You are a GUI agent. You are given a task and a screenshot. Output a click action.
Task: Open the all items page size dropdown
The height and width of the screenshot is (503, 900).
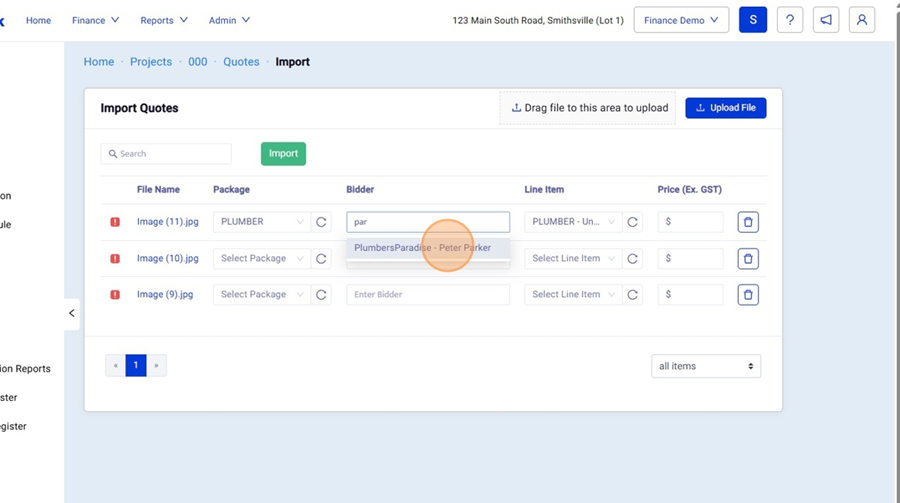[705, 366]
